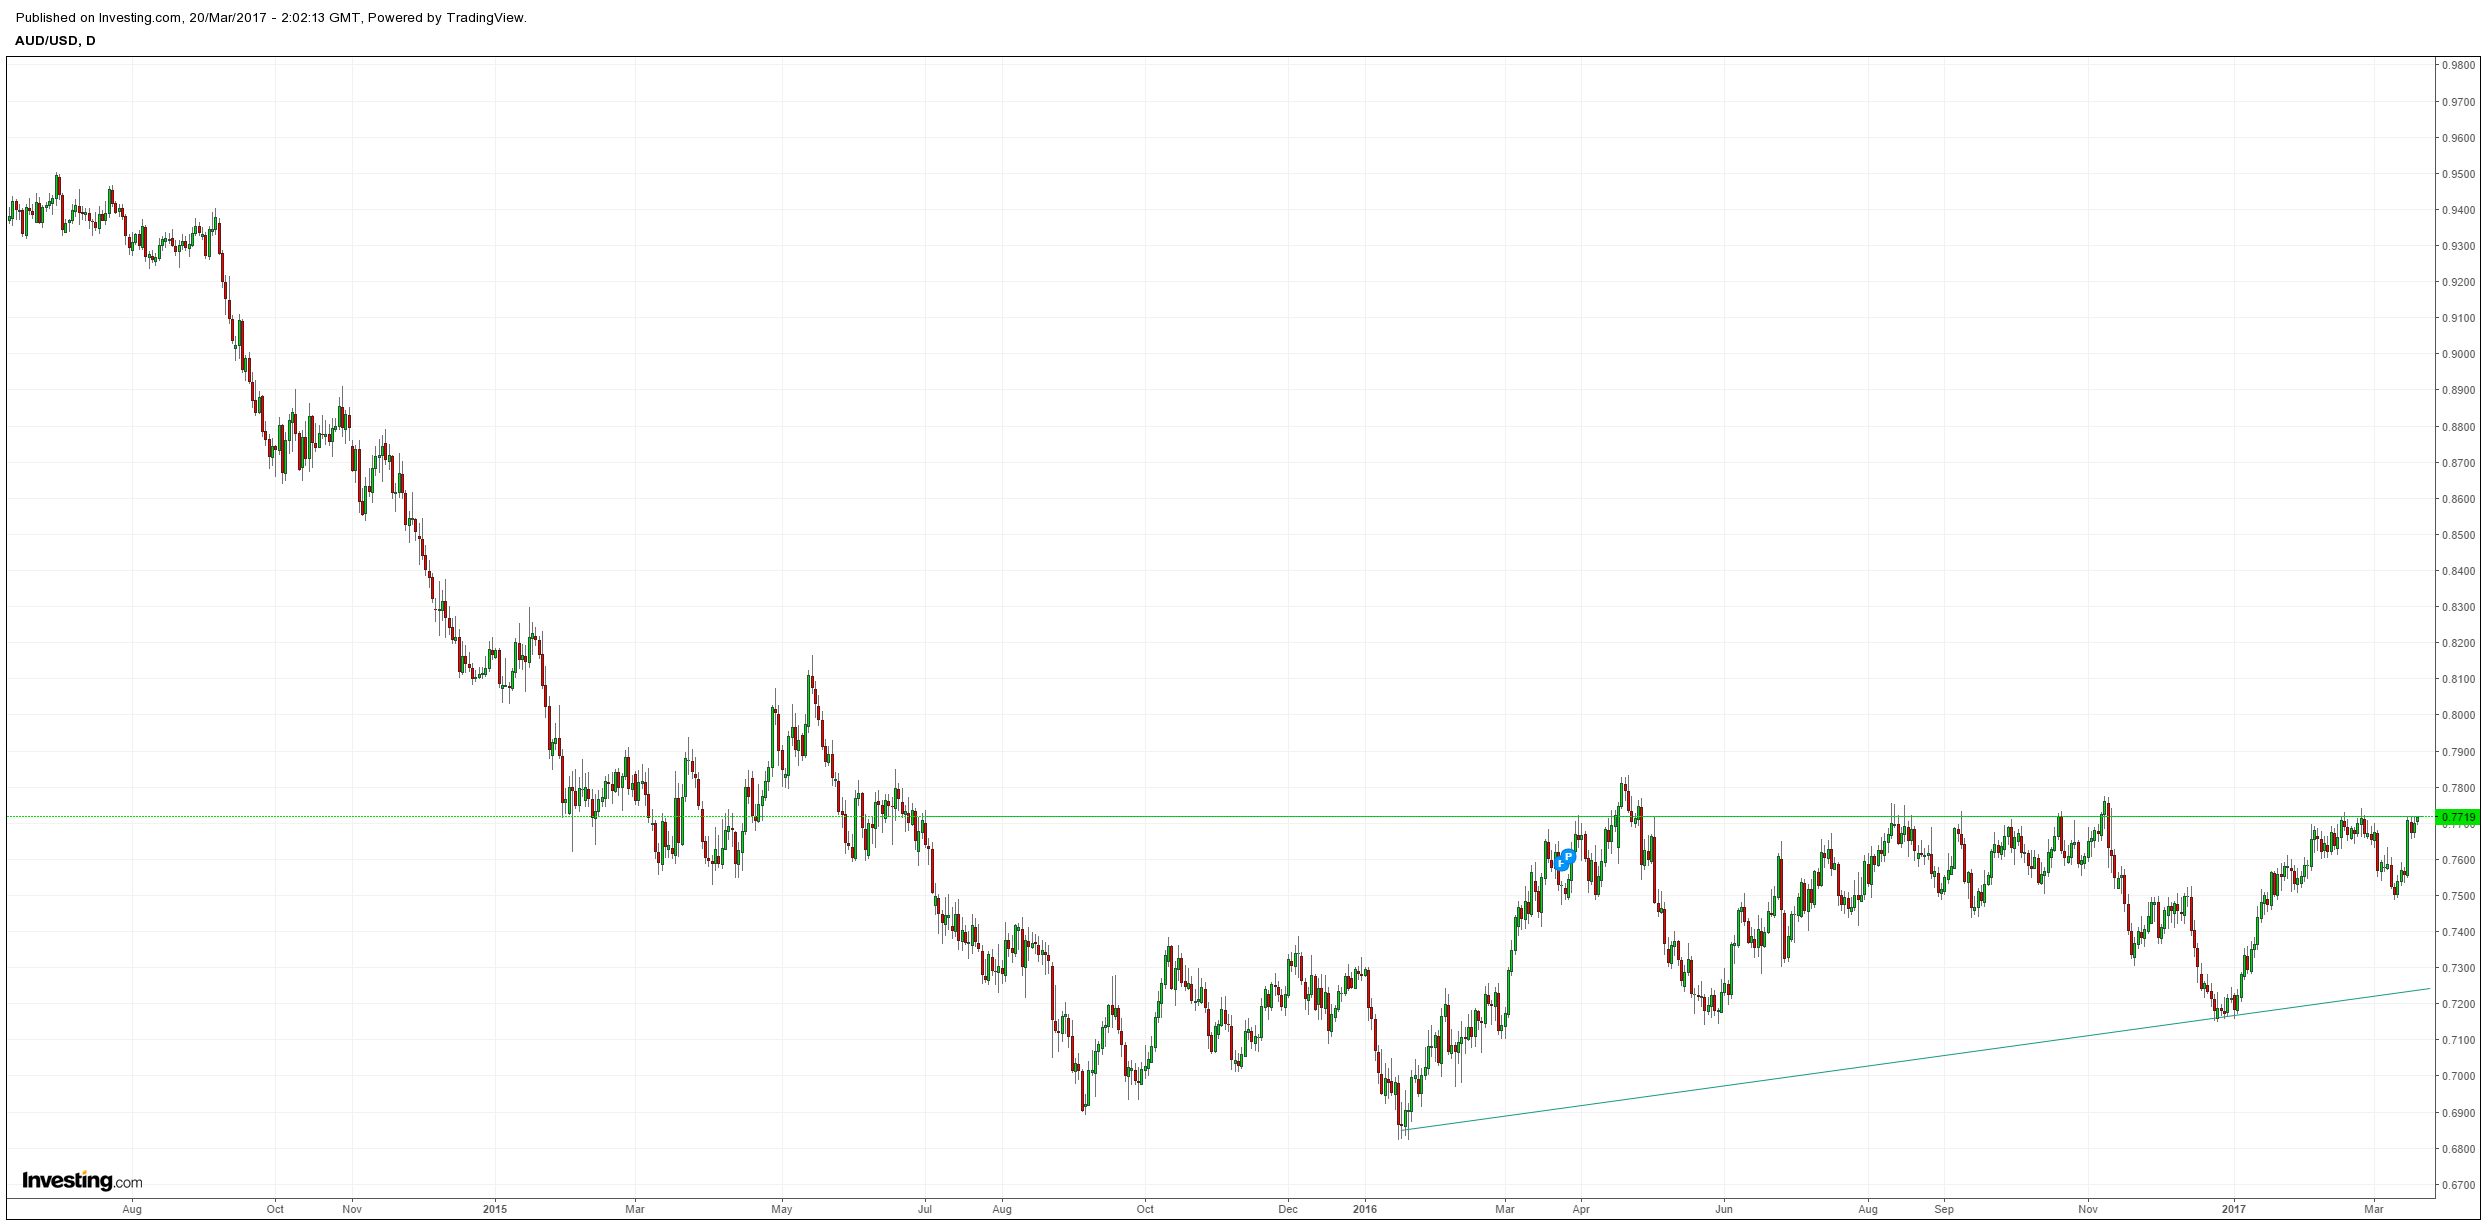Image resolution: width=2487 pixels, height=1222 pixels.
Task: Click the 2015 label on time axis
Action: click(x=495, y=1209)
